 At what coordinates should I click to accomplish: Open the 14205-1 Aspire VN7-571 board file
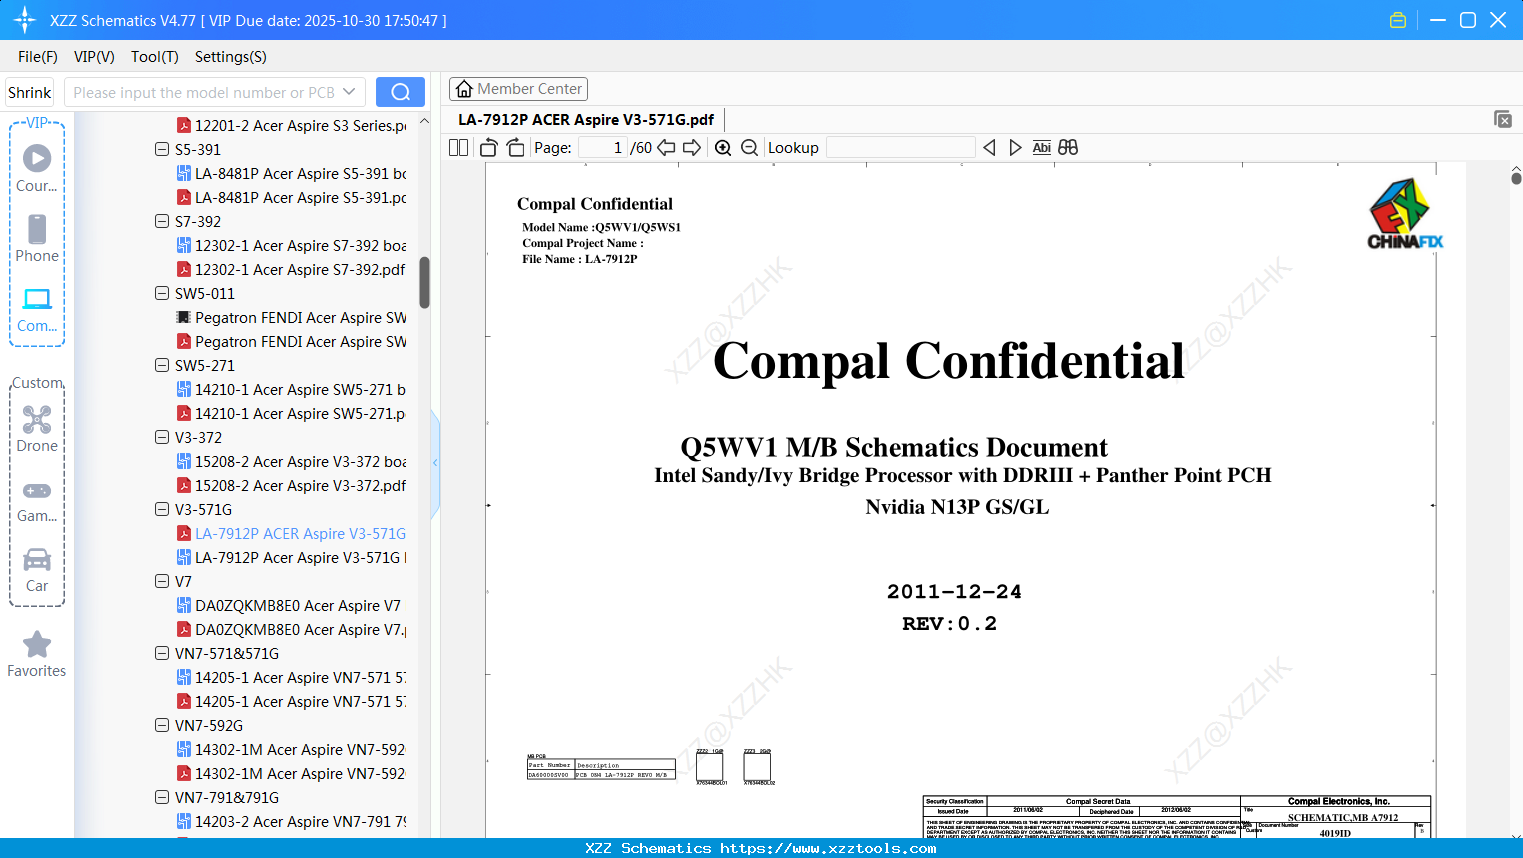291,677
